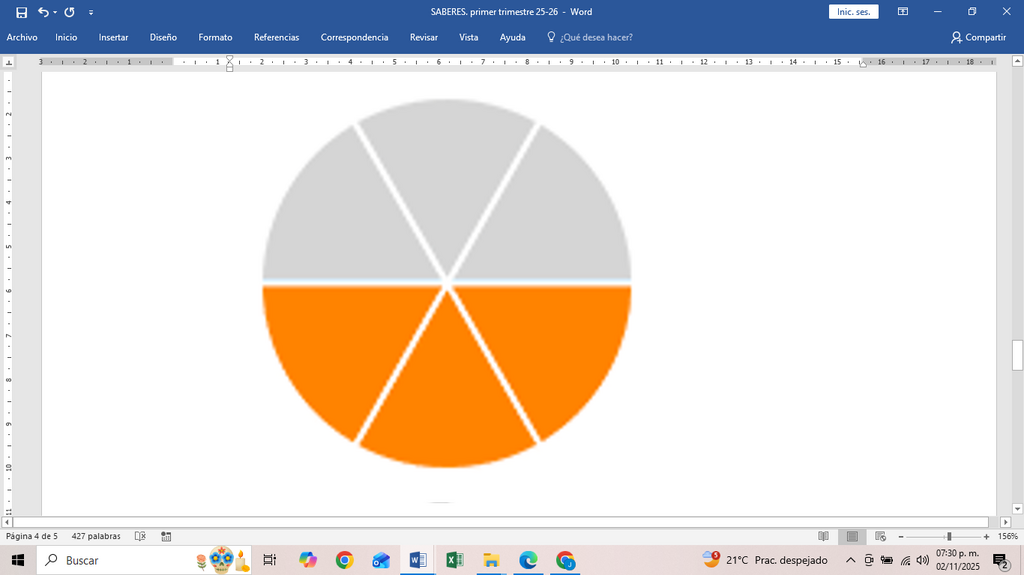Click the macro recording icon in status bar

click(166, 536)
